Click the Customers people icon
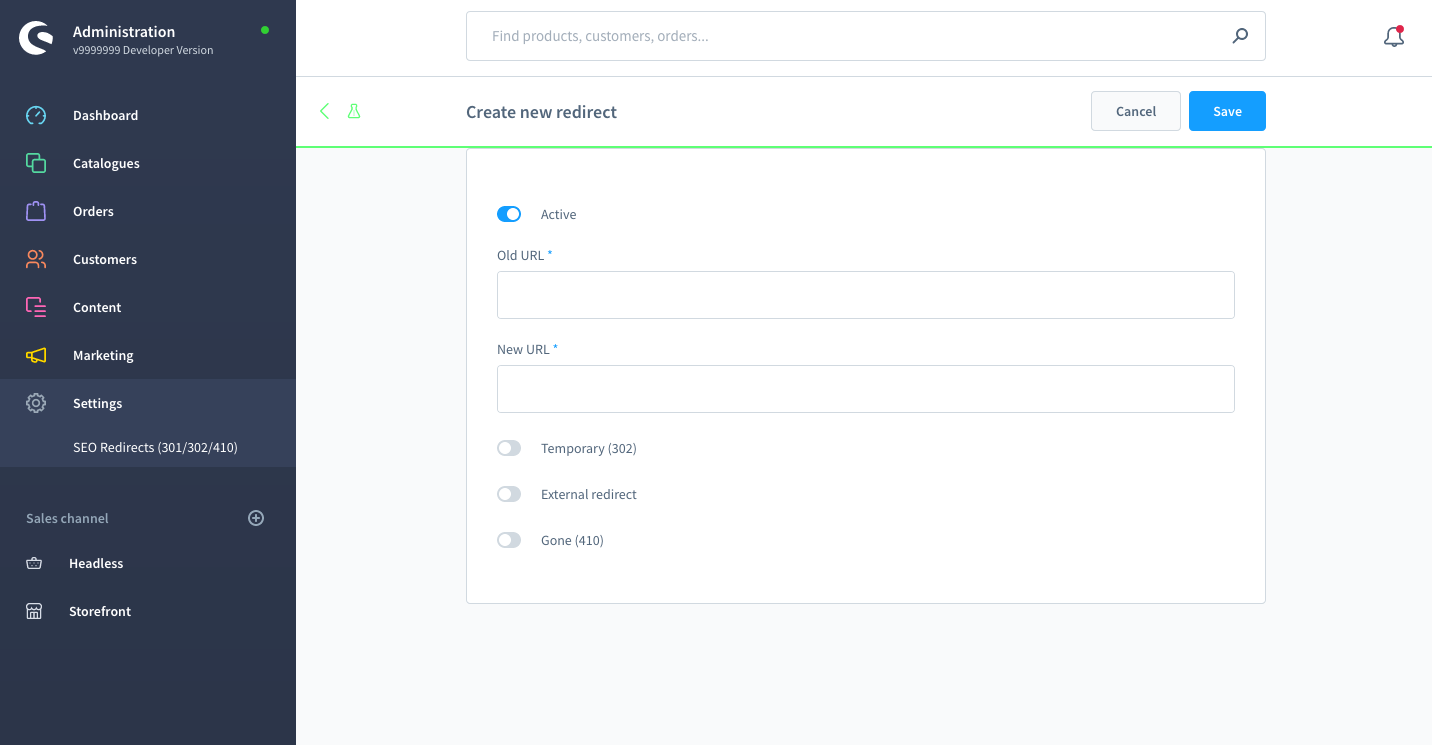Screen dimensions: 1432x745 [x=36, y=259]
